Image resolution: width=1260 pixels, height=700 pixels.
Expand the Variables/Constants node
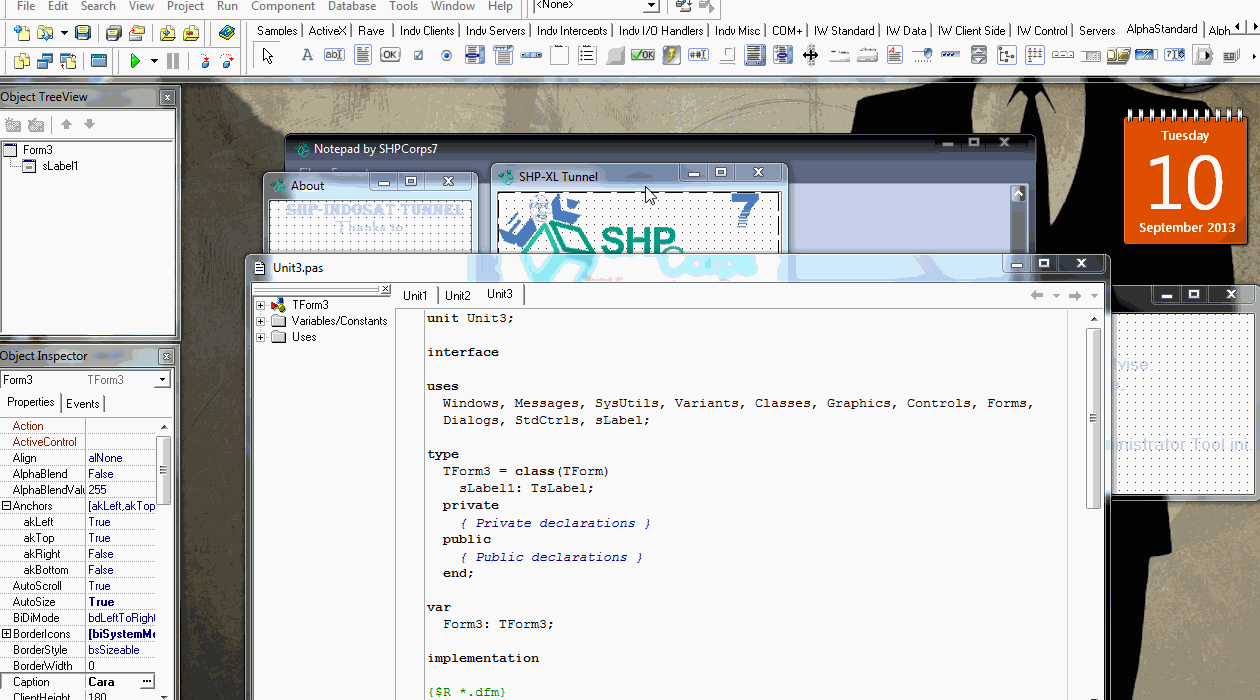(x=261, y=321)
